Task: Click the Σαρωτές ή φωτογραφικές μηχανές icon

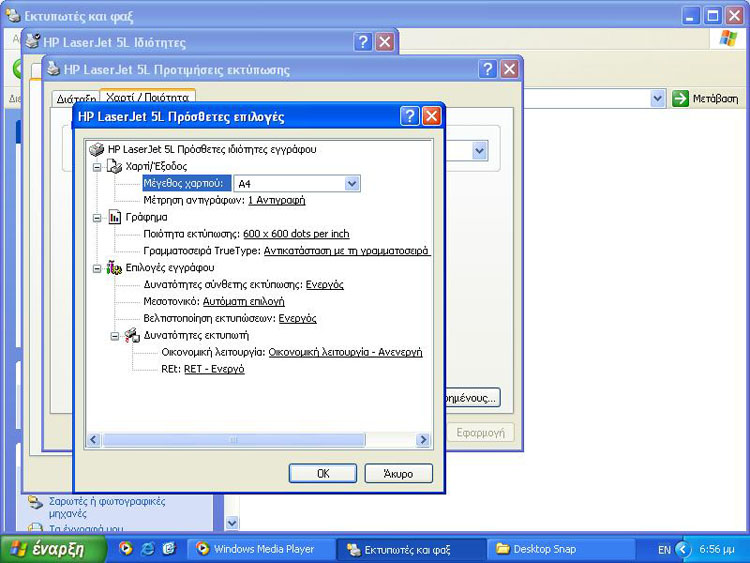Action: click(x=35, y=502)
